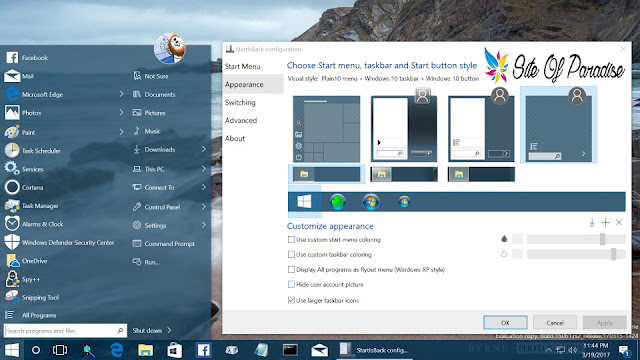Click the user account picture avatar
This screenshot has width=640, height=360.
pyautogui.click(x=170, y=49)
